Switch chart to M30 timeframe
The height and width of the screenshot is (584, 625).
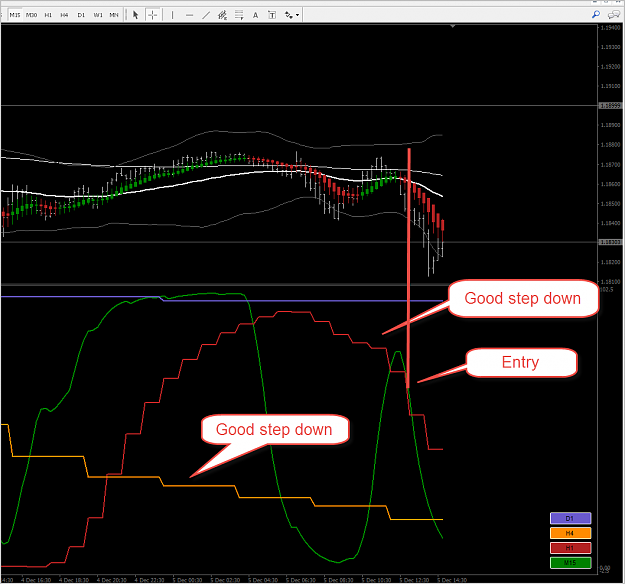31,15
